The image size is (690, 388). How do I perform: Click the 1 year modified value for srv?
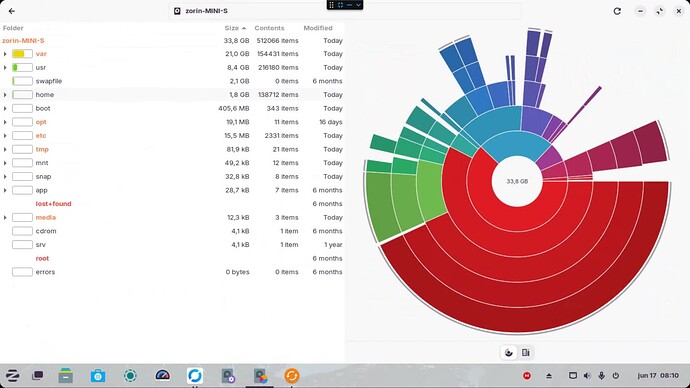[333, 245]
